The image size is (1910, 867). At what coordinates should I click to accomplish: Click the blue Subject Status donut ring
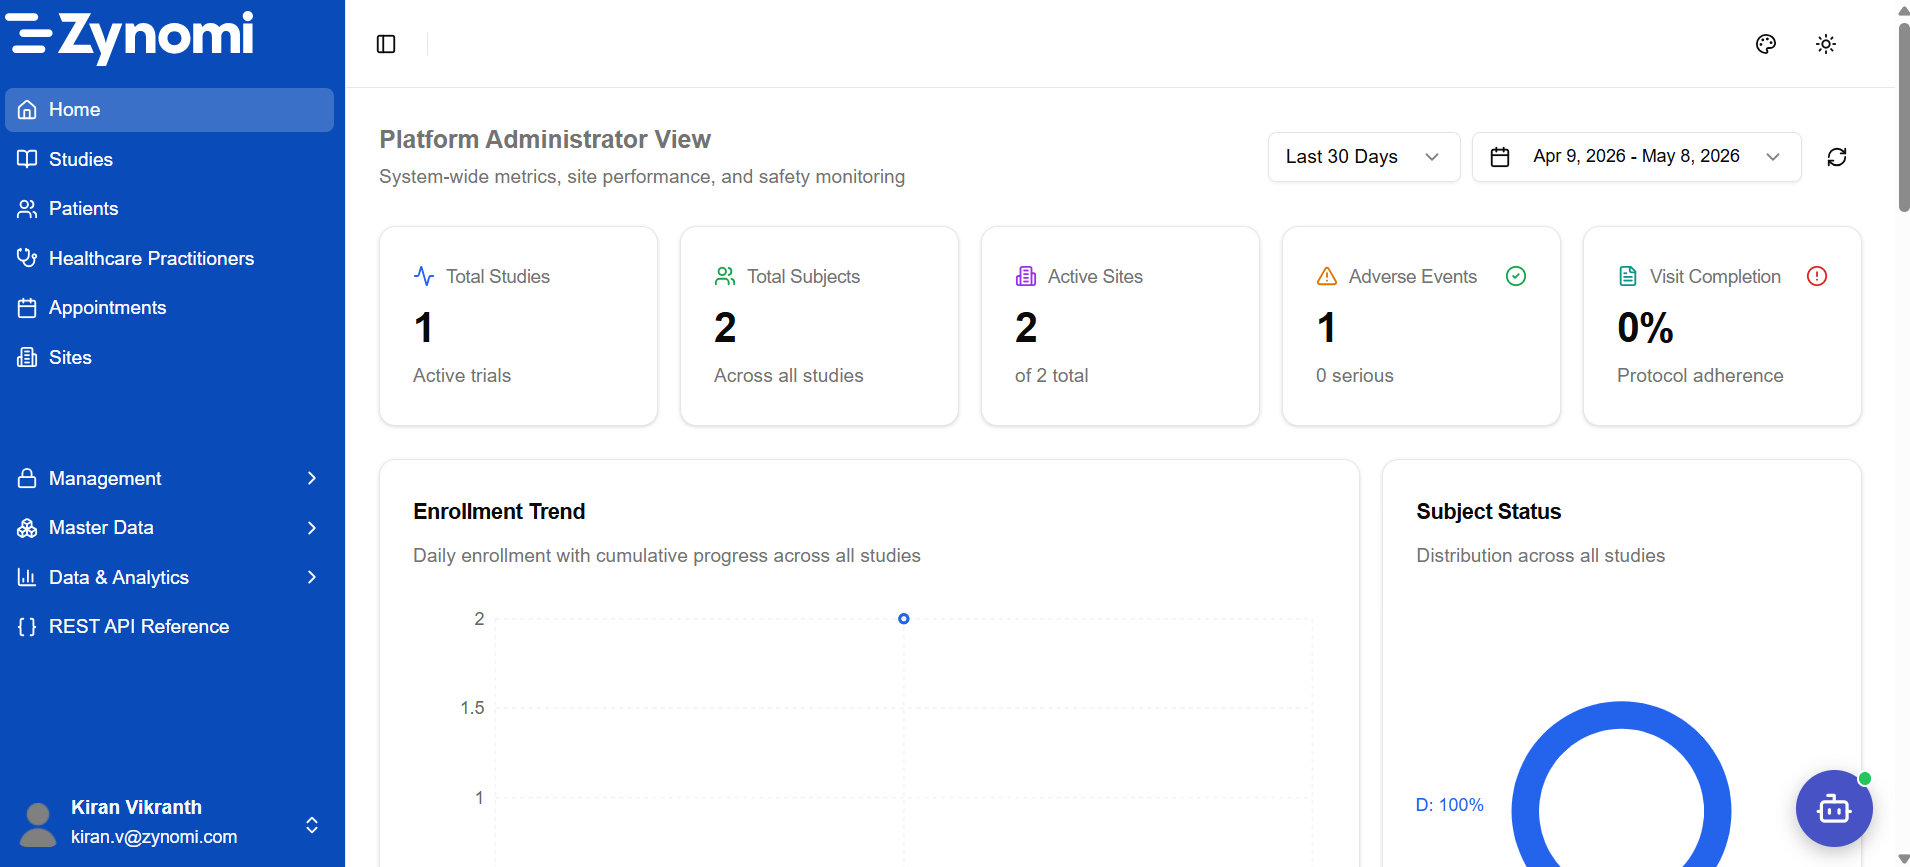coord(1621,714)
